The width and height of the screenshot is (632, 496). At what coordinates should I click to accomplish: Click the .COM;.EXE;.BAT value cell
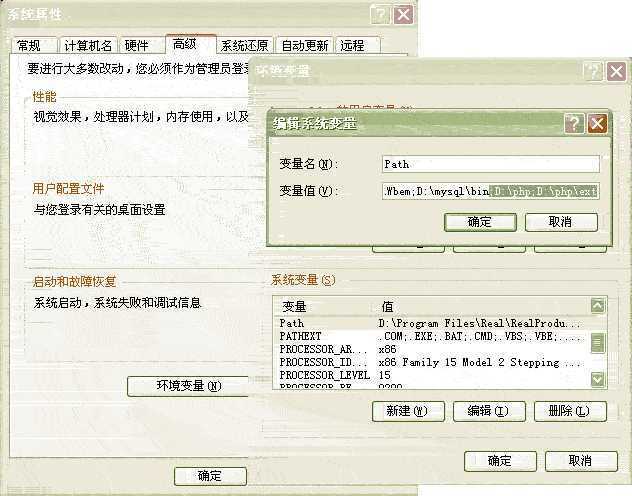481,336
